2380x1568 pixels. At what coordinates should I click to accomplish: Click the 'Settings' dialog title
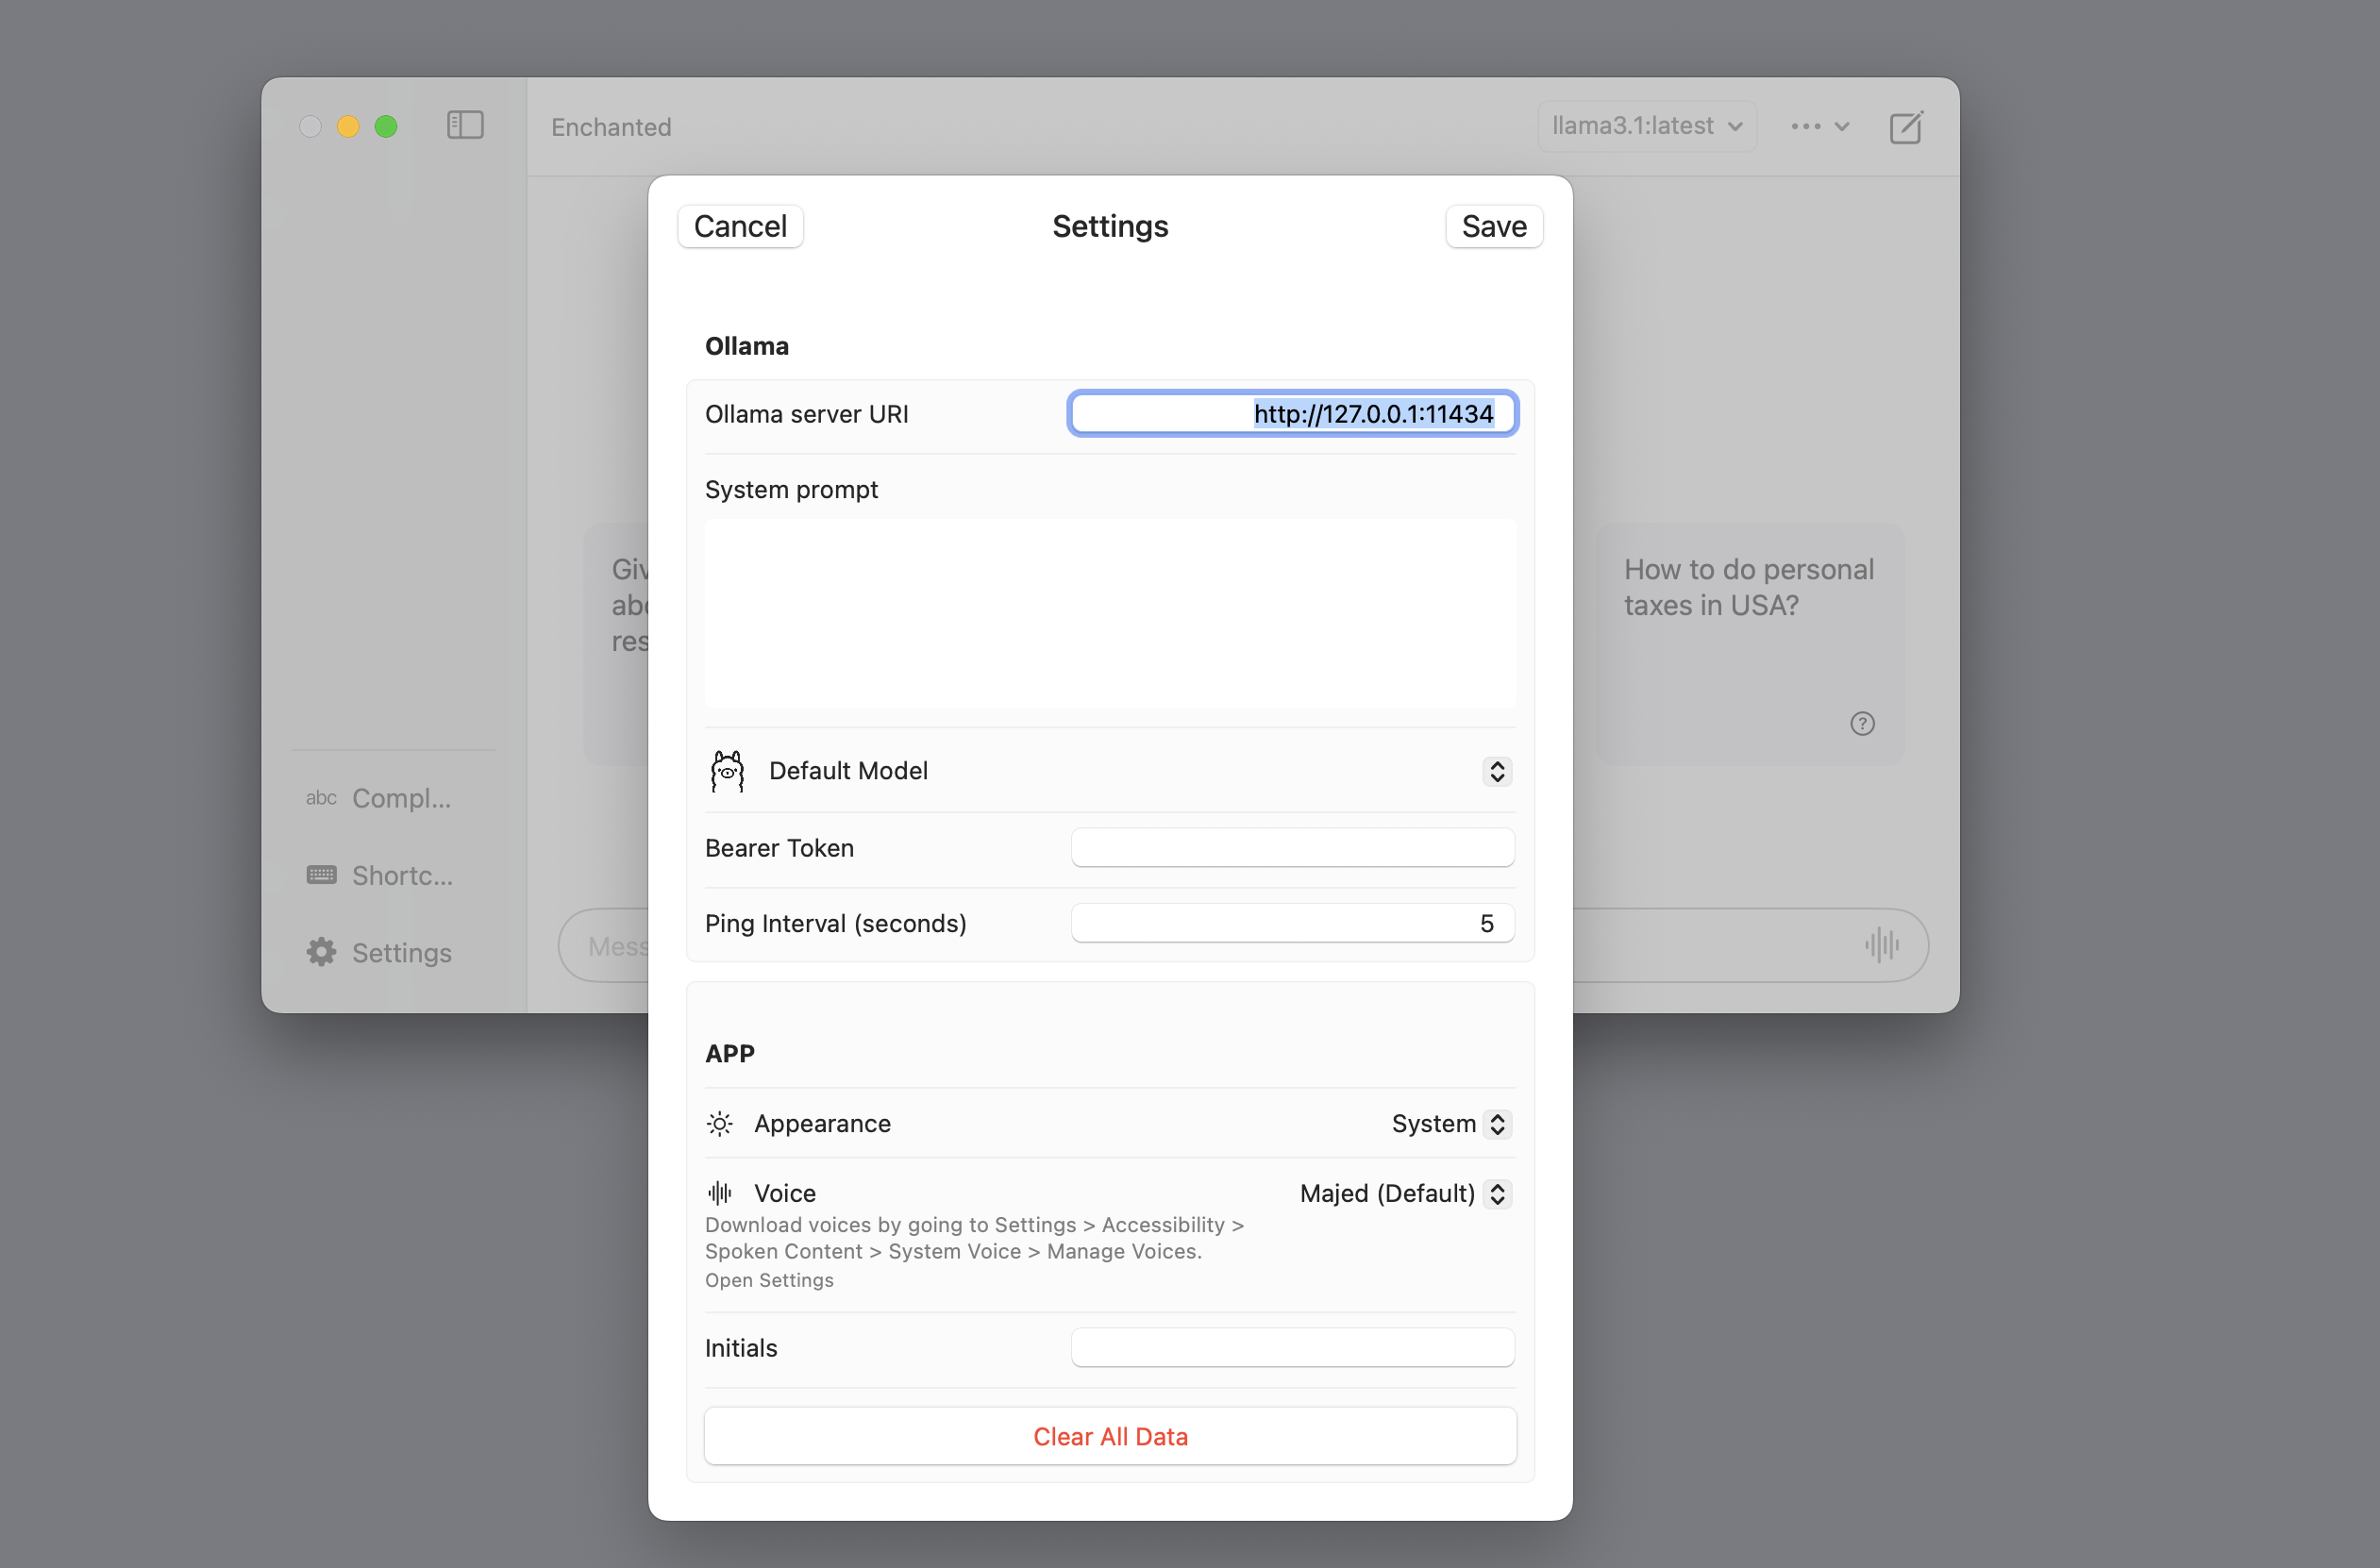[1110, 226]
